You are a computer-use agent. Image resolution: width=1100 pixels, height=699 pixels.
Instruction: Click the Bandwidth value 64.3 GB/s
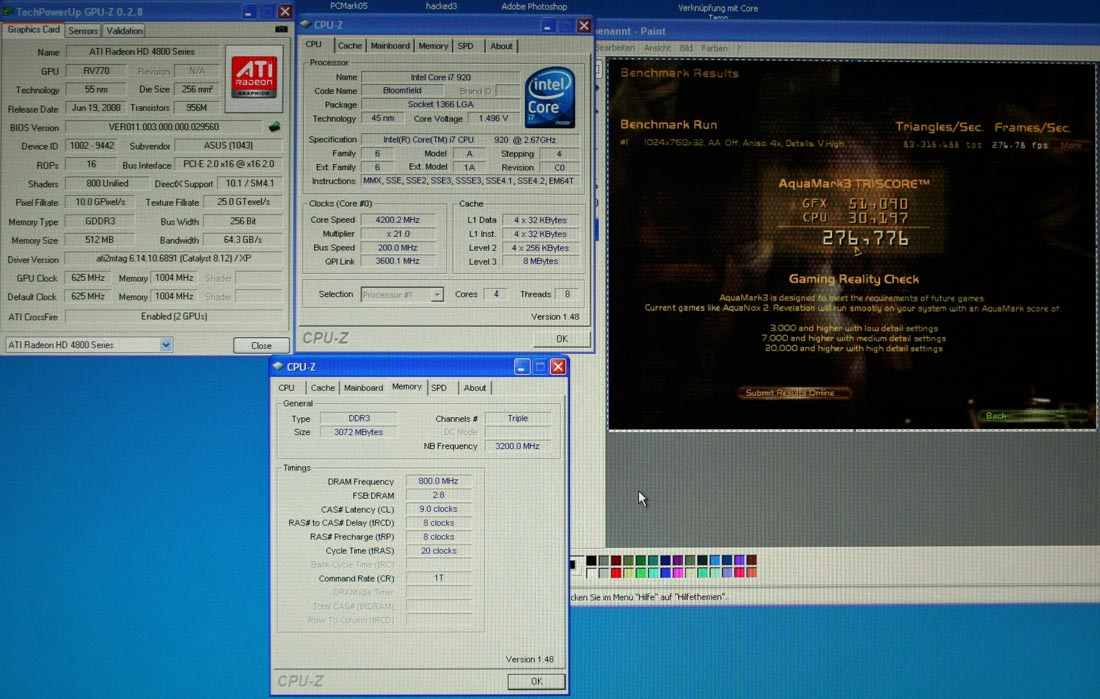point(242,240)
